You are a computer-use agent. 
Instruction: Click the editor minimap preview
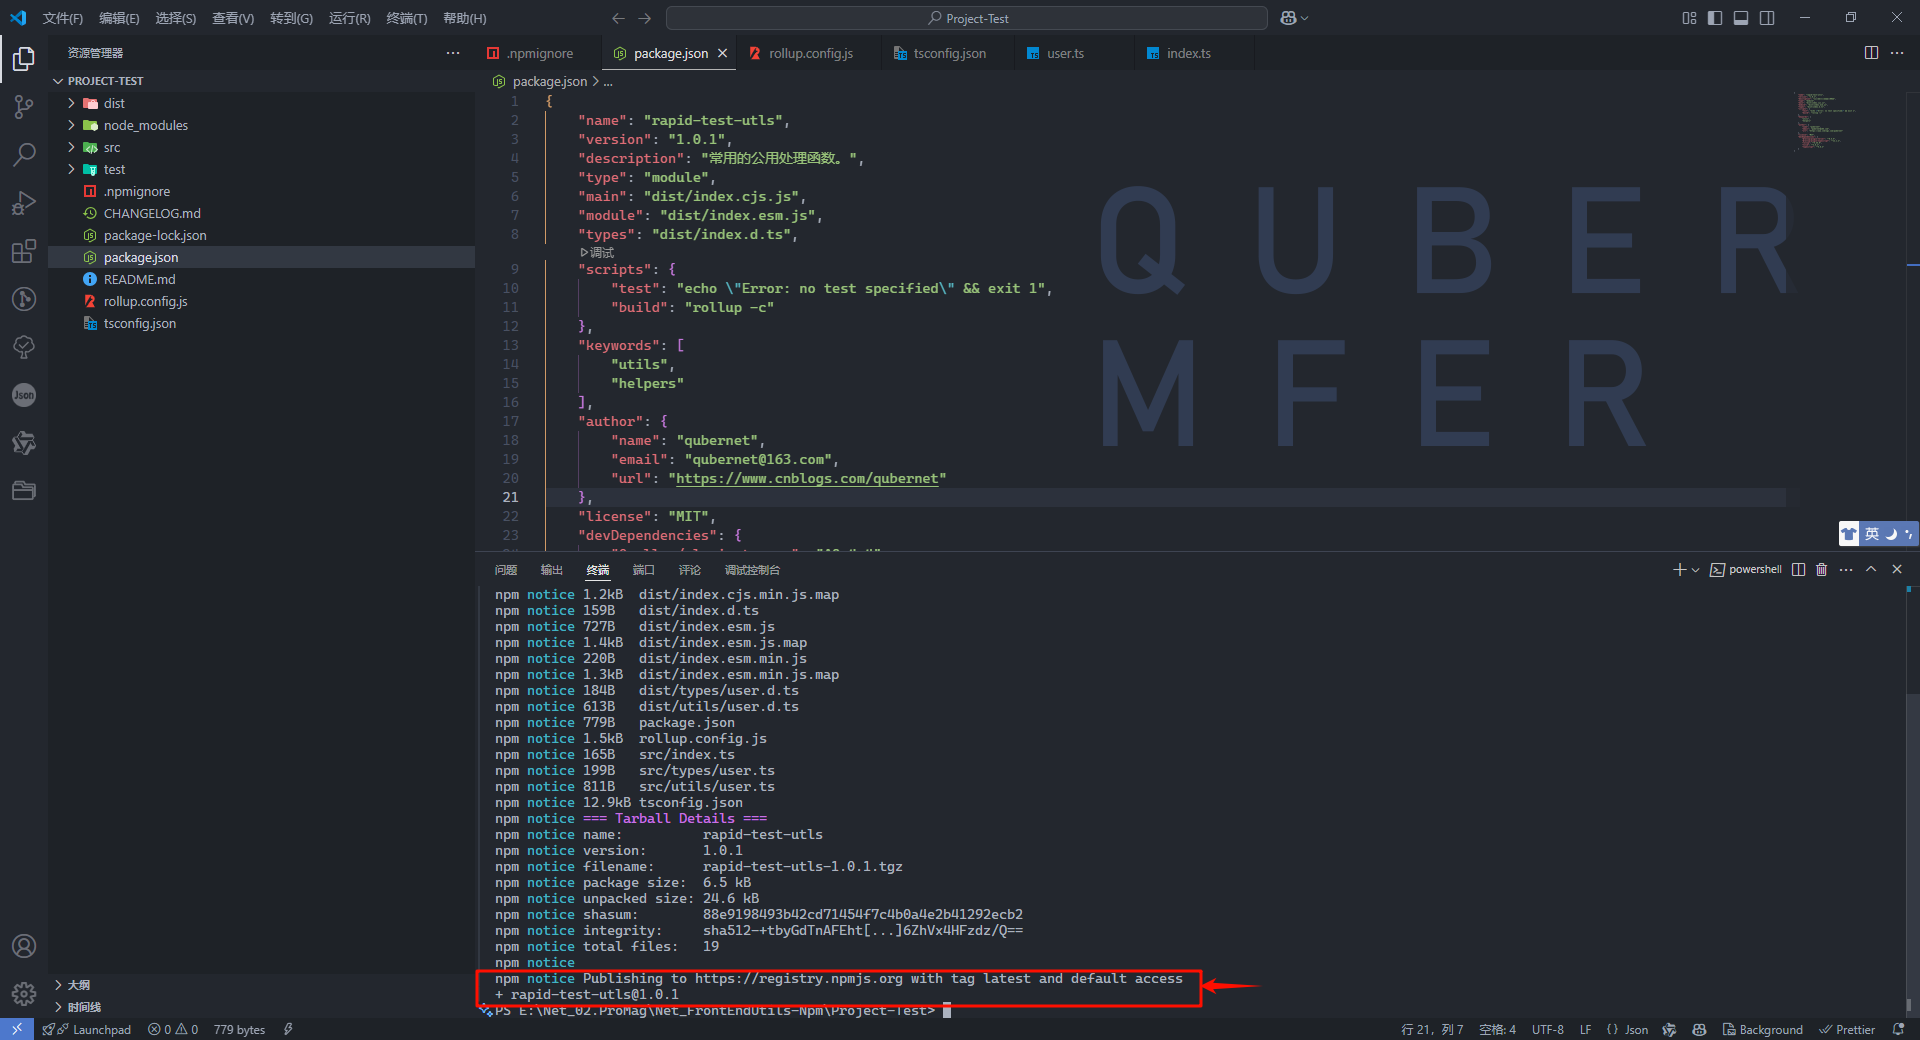(x=1823, y=122)
